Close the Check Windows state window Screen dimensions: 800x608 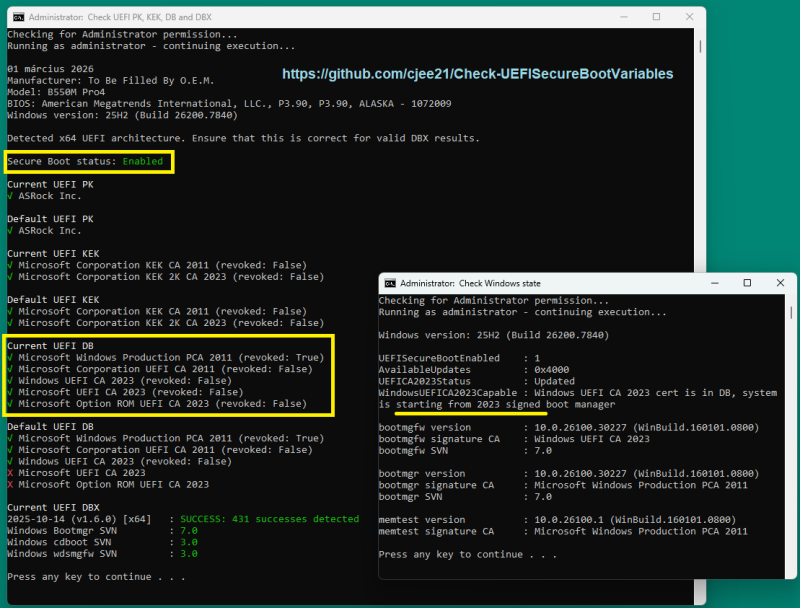click(780, 283)
